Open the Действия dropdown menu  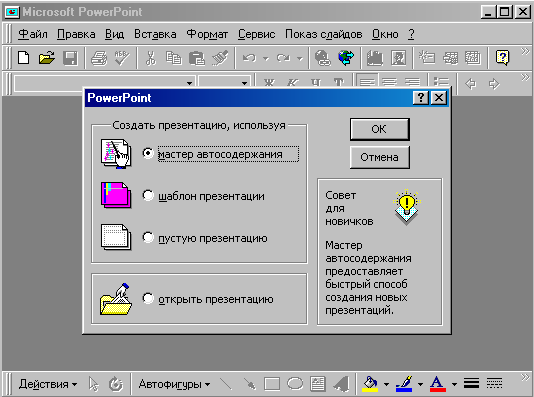pos(48,384)
